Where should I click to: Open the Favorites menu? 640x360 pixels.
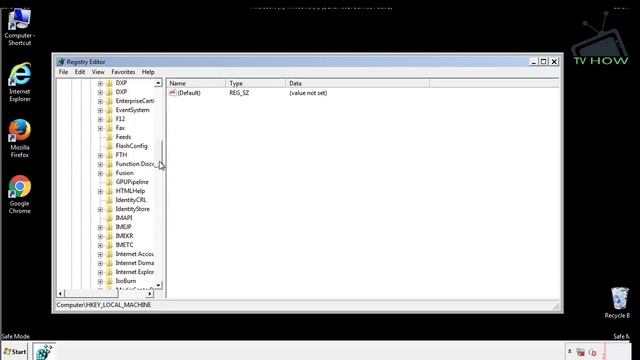123,72
